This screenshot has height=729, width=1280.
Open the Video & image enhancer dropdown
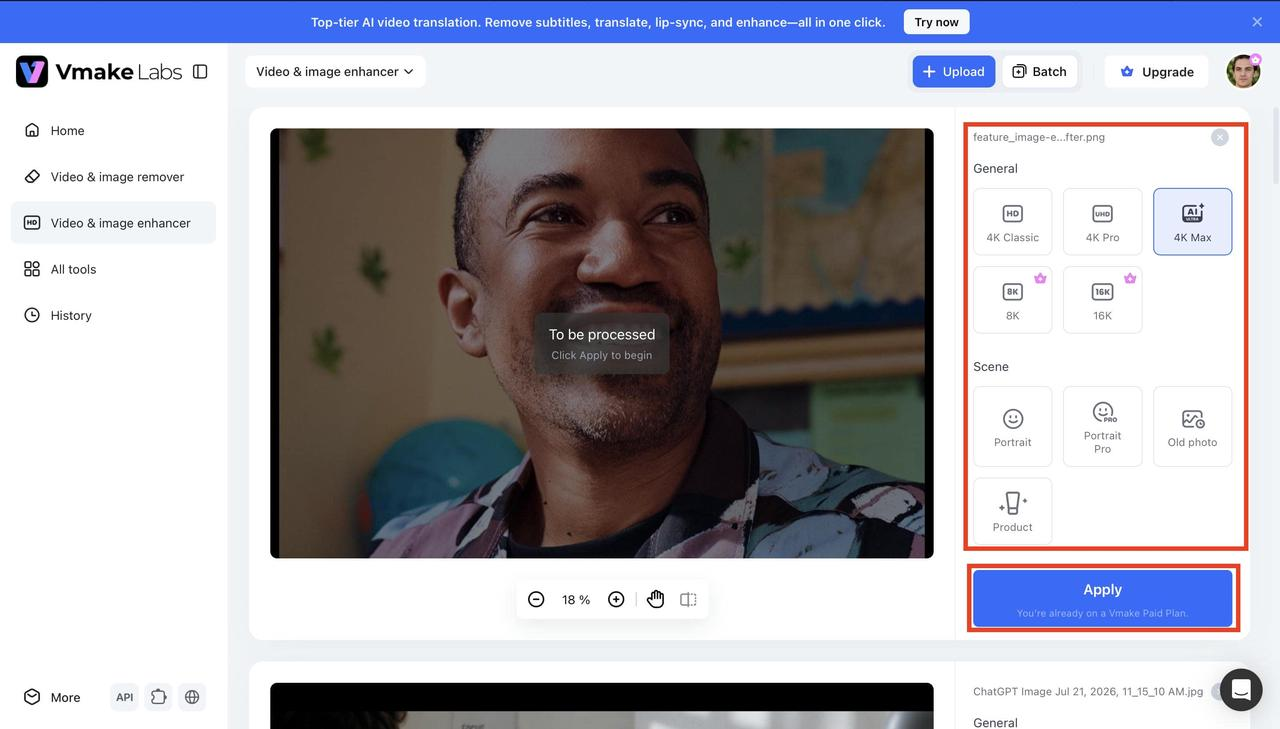coord(335,72)
